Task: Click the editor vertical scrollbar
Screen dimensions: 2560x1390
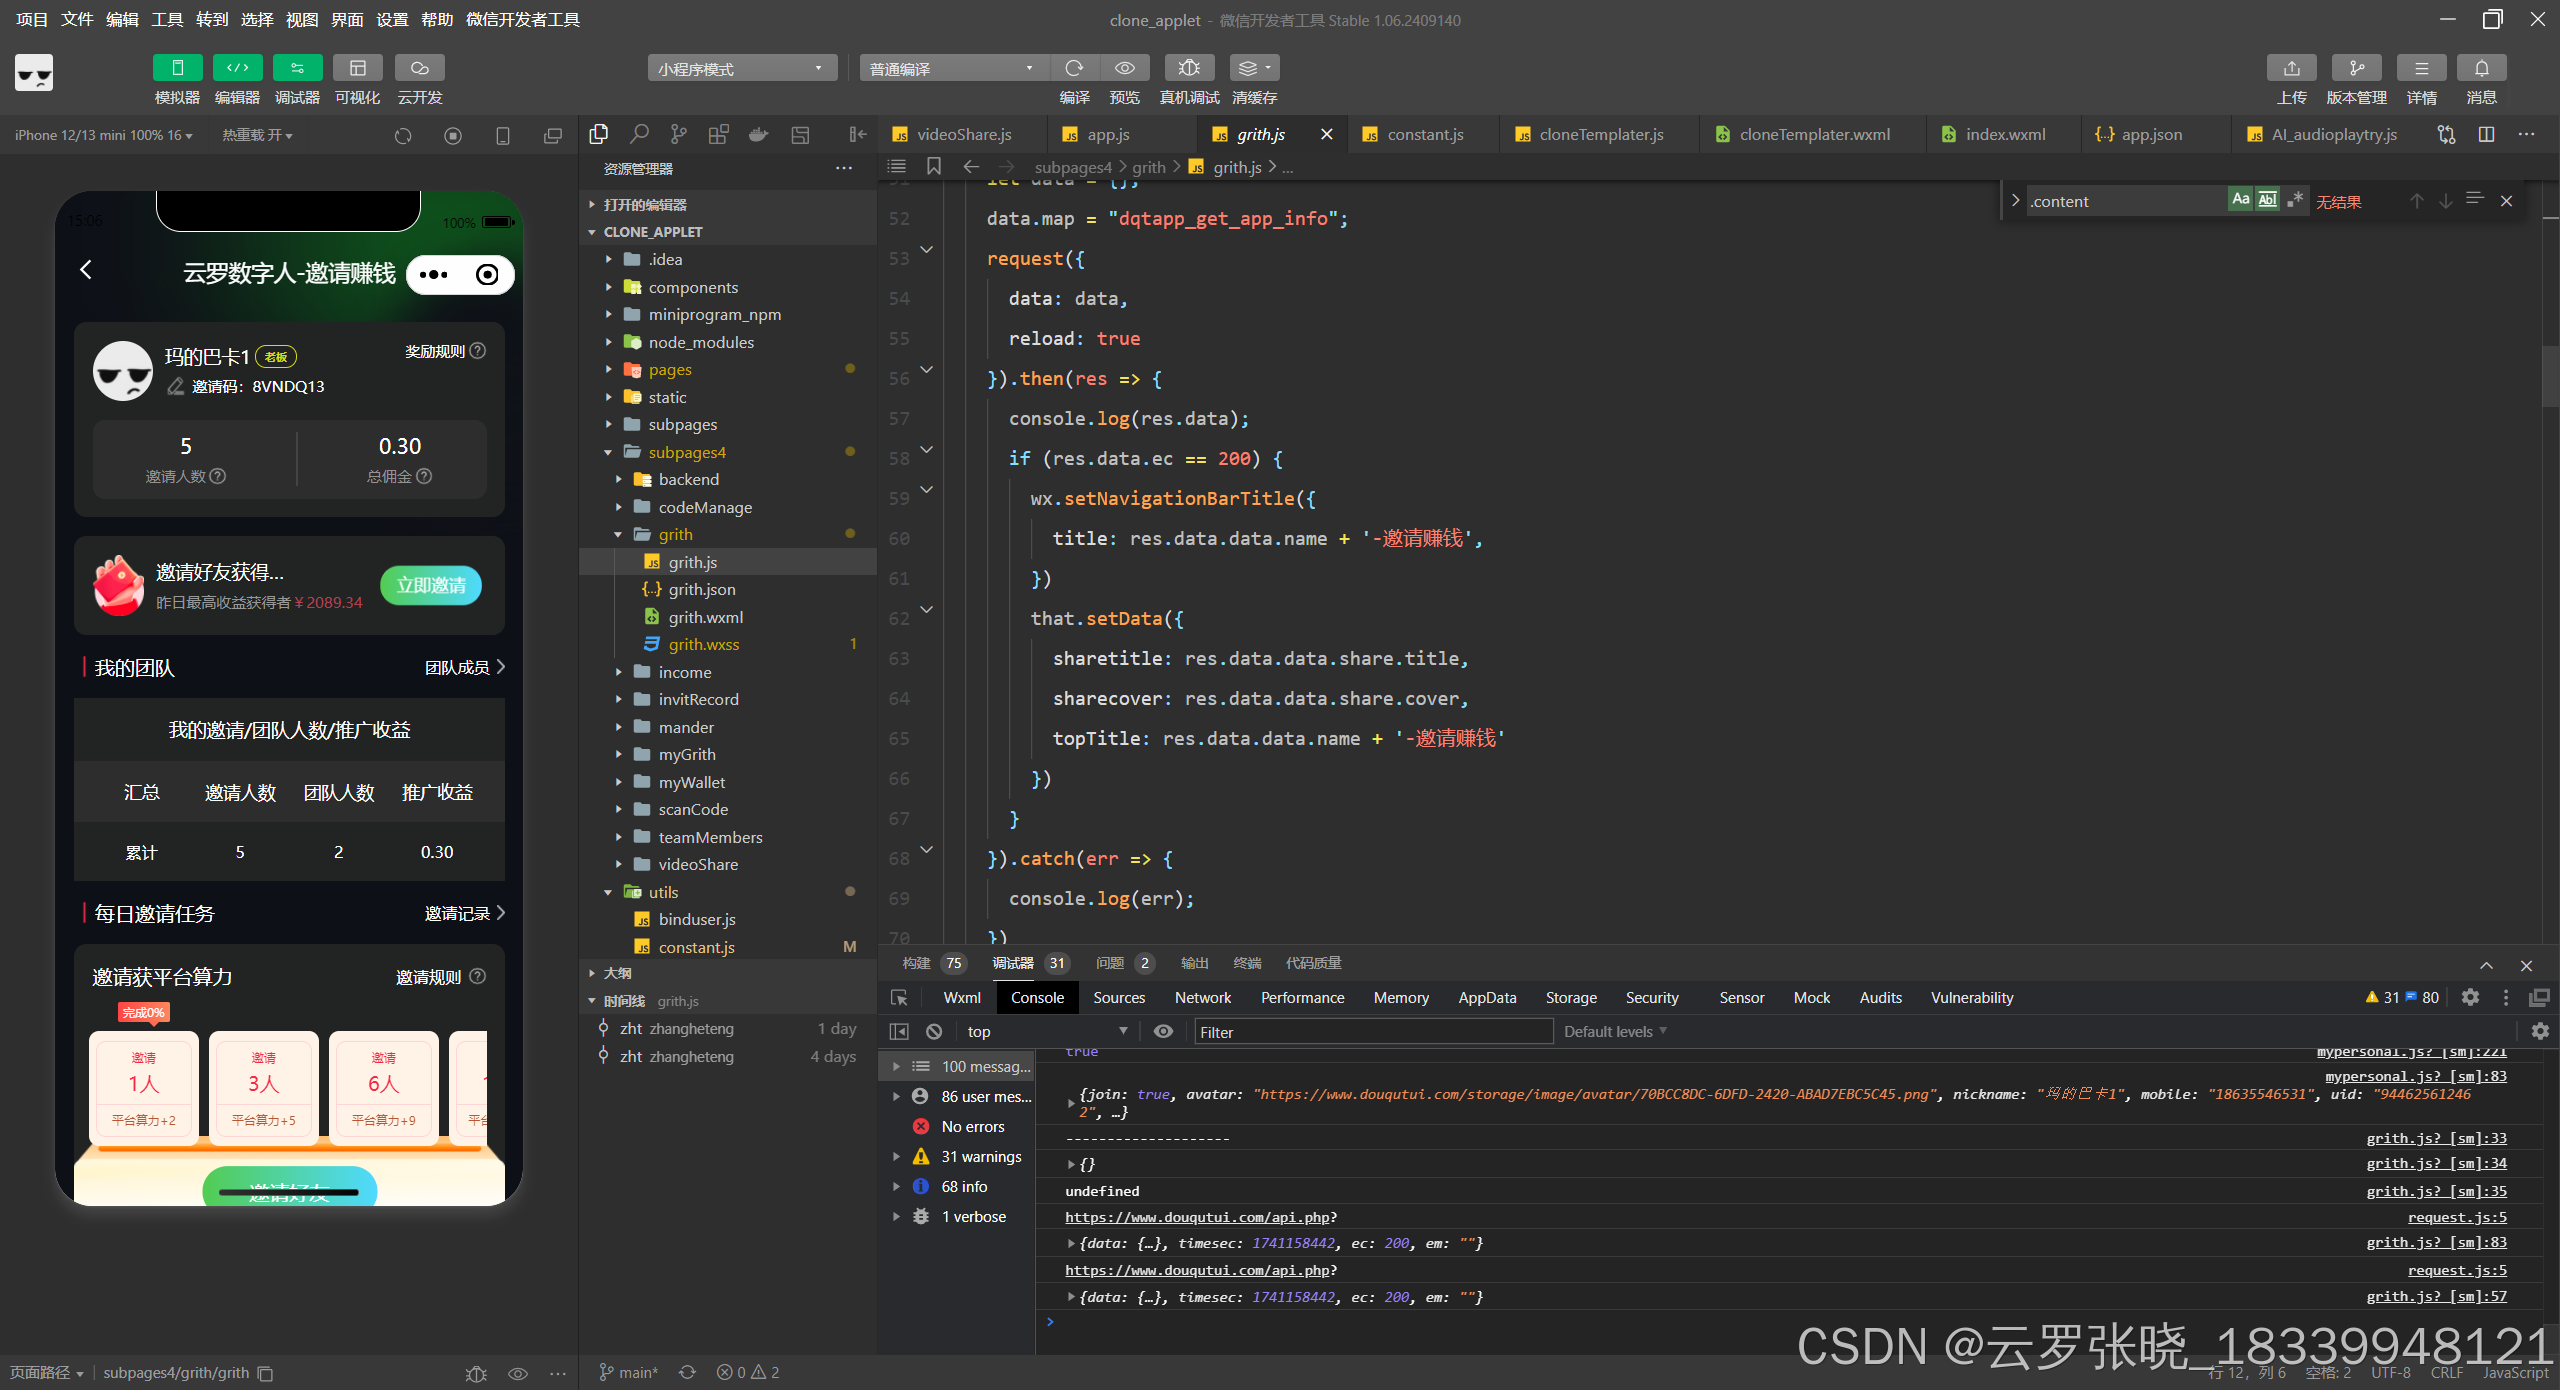Action: point(2550,375)
